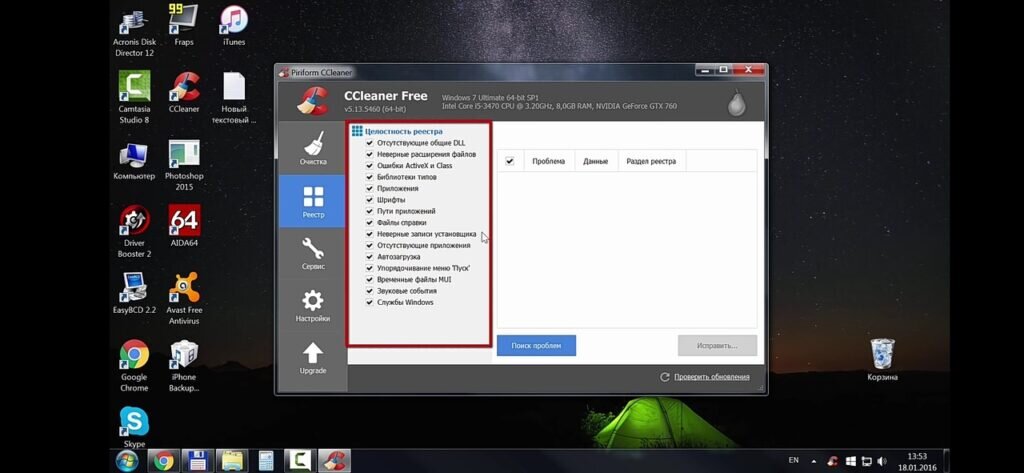Open the Google Chrome desktop shortcut
Screen dimensions: 1024x473
(134, 366)
